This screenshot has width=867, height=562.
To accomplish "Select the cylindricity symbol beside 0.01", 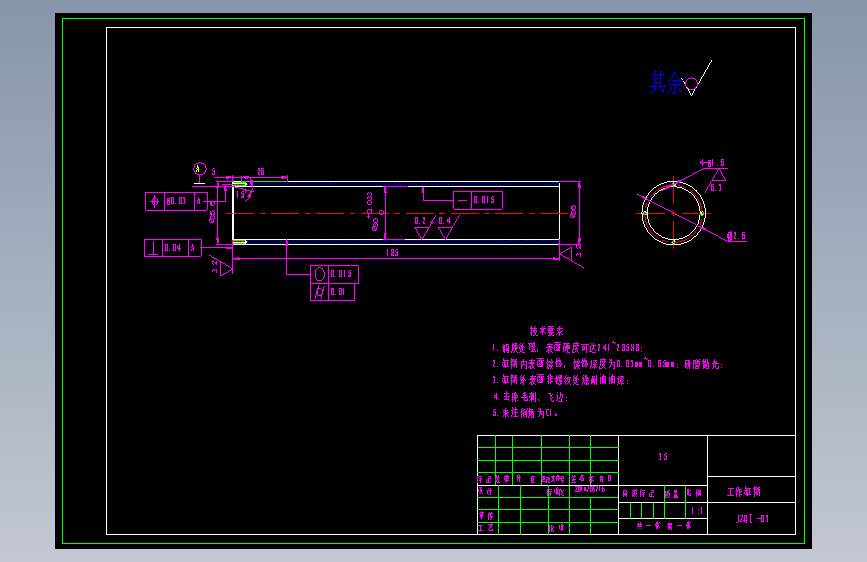I will (x=320, y=292).
